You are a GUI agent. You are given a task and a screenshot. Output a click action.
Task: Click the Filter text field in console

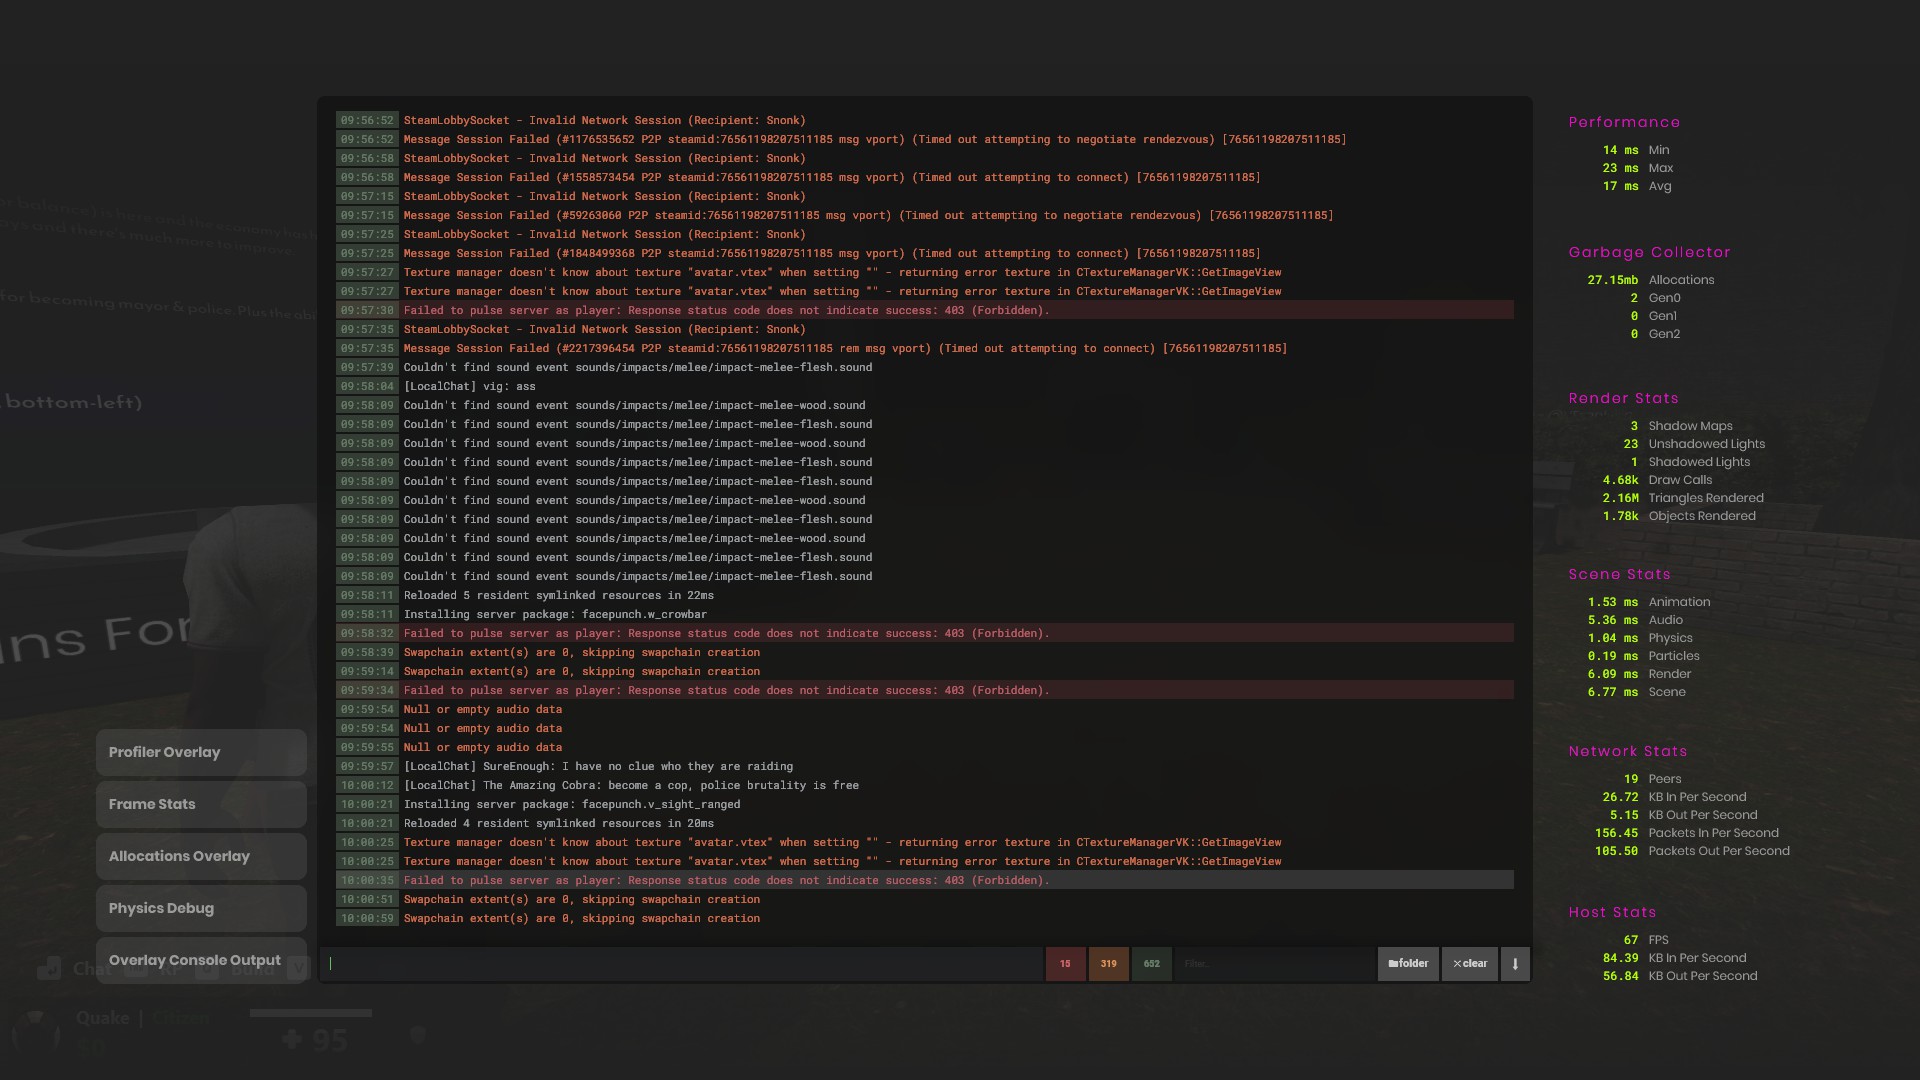click(1275, 964)
